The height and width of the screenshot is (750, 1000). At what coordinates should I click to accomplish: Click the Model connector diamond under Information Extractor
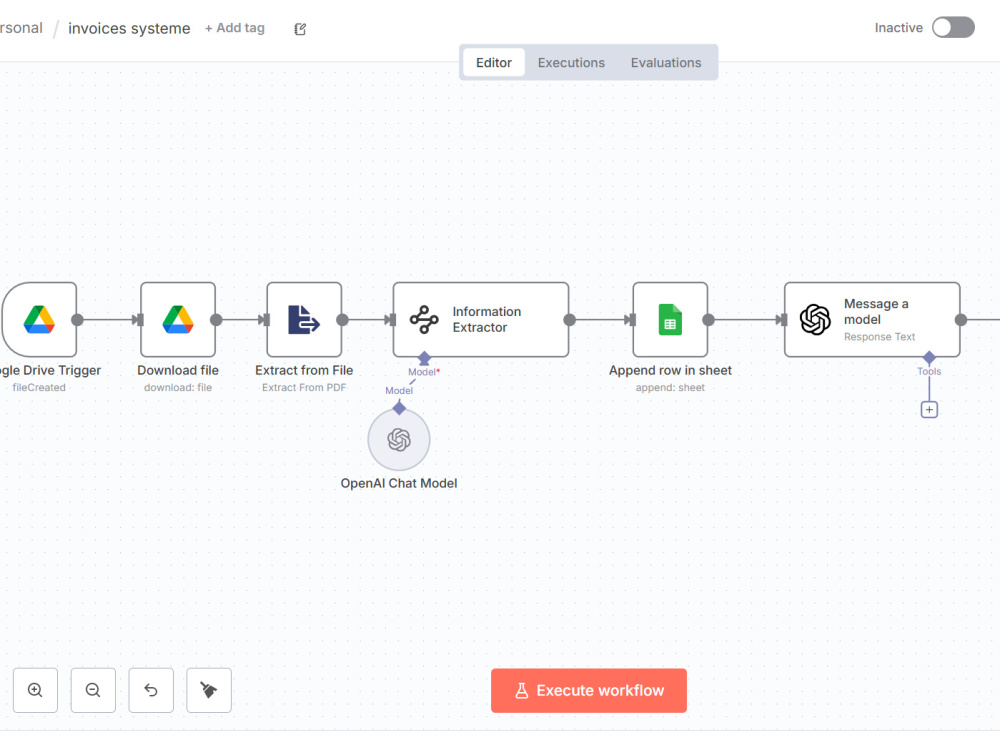pyautogui.click(x=424, y=358)
